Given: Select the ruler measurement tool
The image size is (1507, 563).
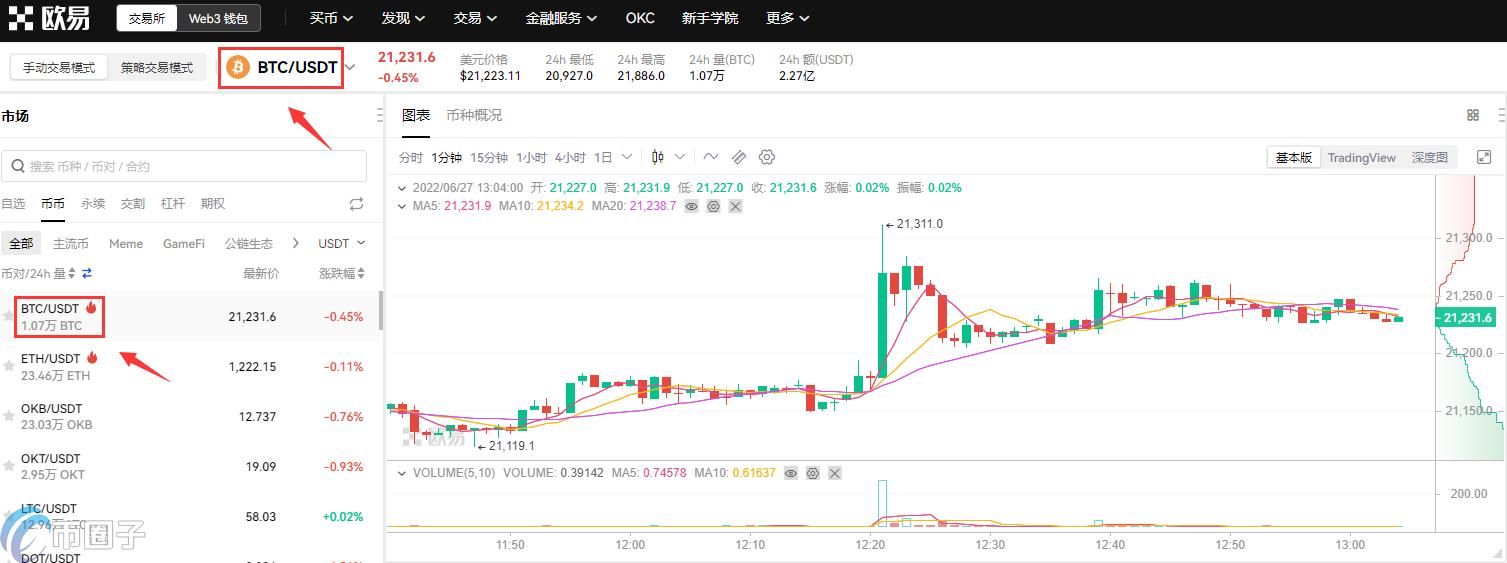Looking at the screenshot, I should point(739,157).
